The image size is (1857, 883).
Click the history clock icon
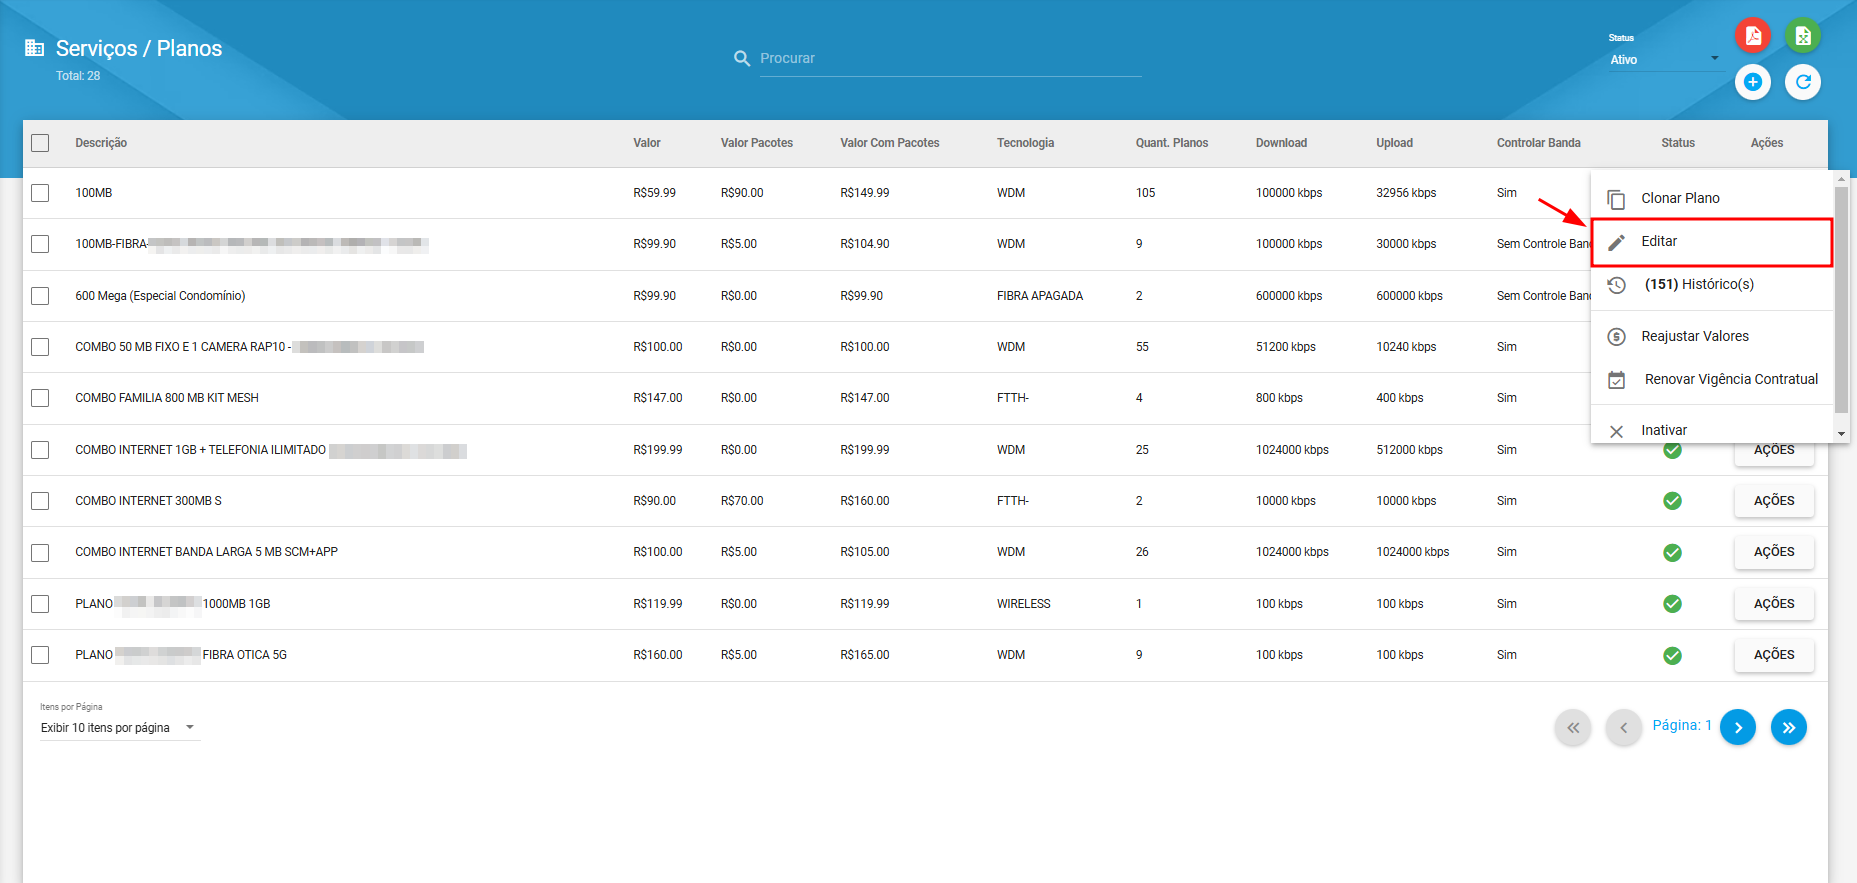[x=1616, y=285]
